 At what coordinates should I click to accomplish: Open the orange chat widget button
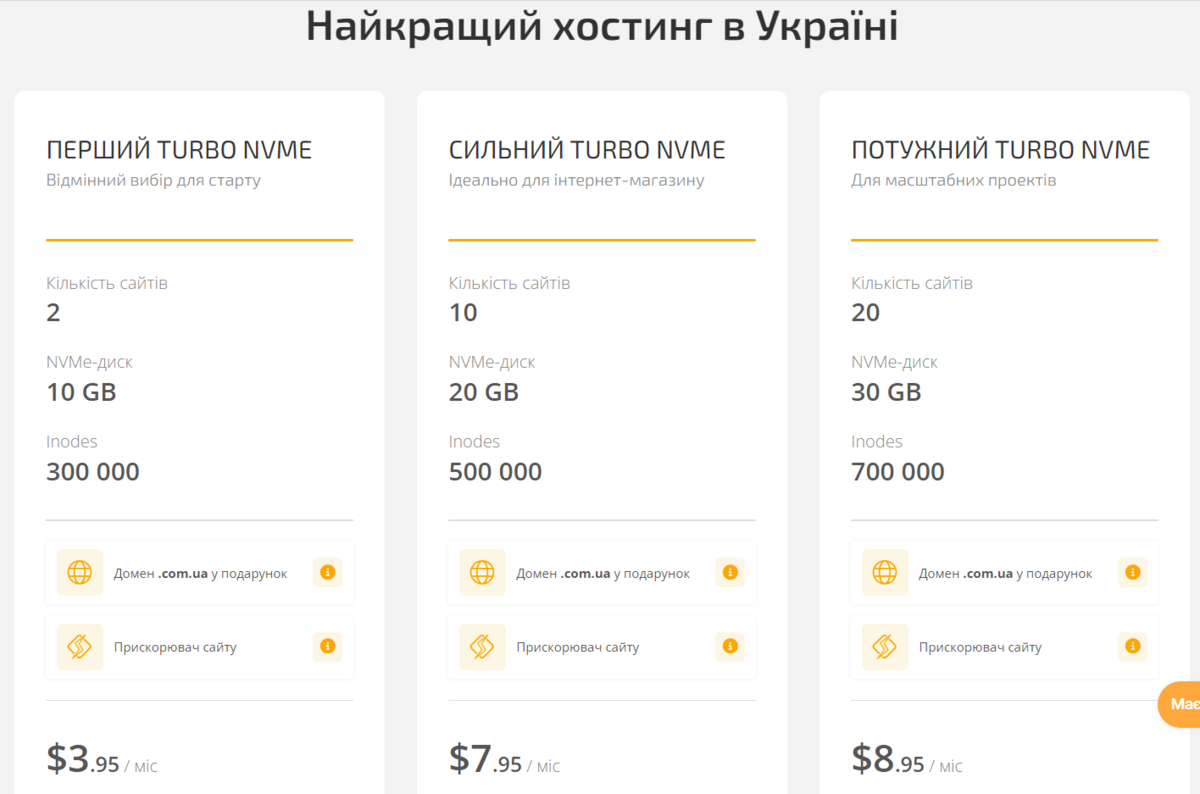tap(1180, 705)
